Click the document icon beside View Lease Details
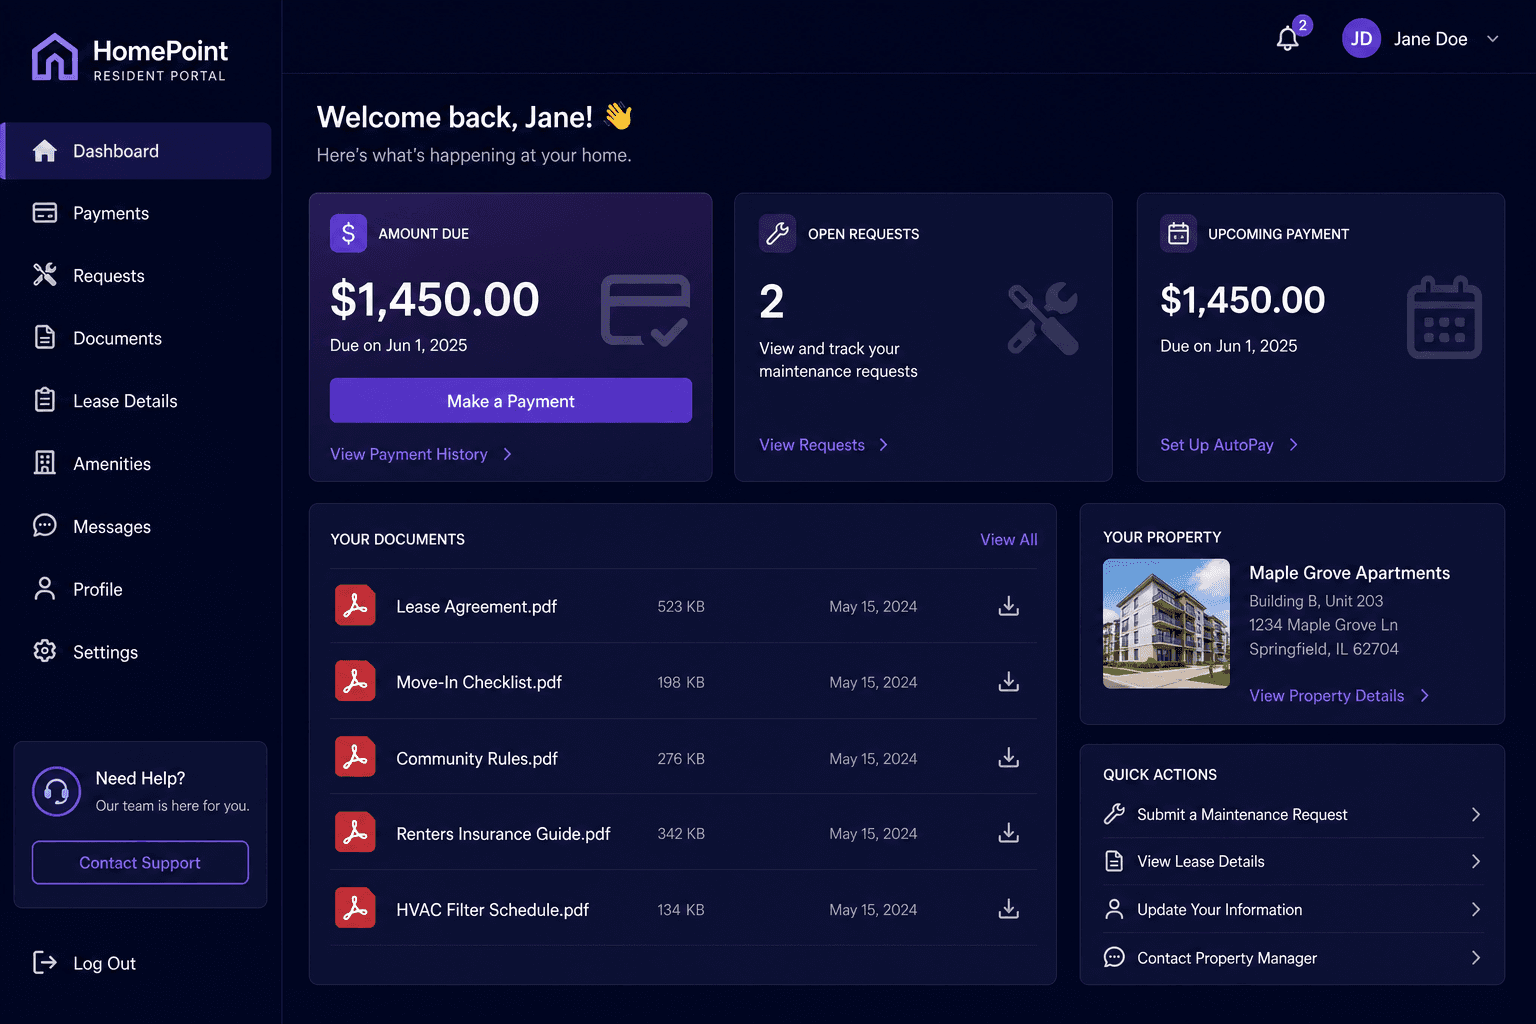This screenshot has width=1536, height=1024. coord(1114,861)
